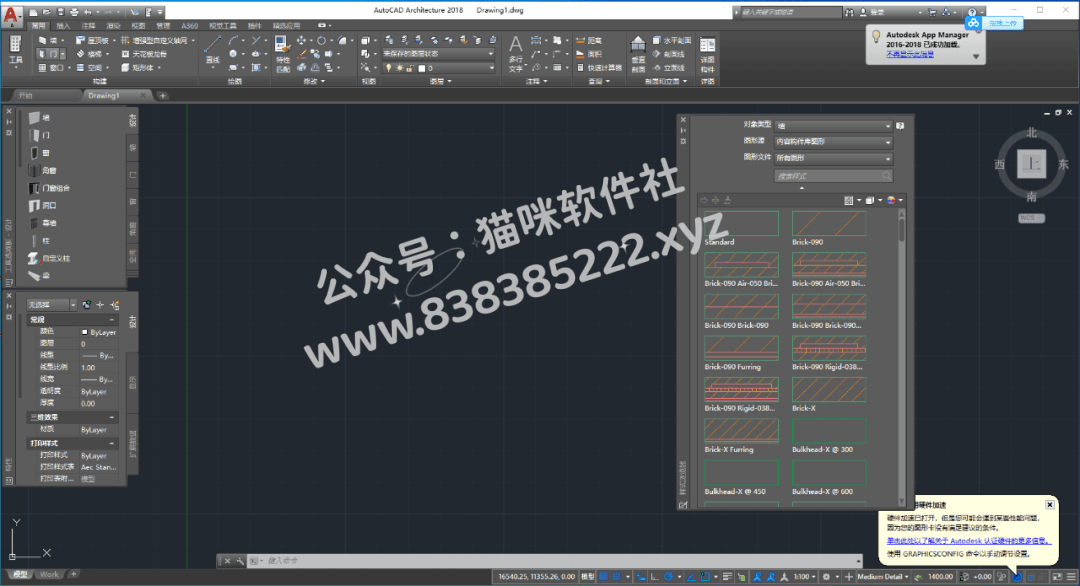
Task: Toggle layer on/off lightbulb in layer dropdown
Action: (388, 68)
